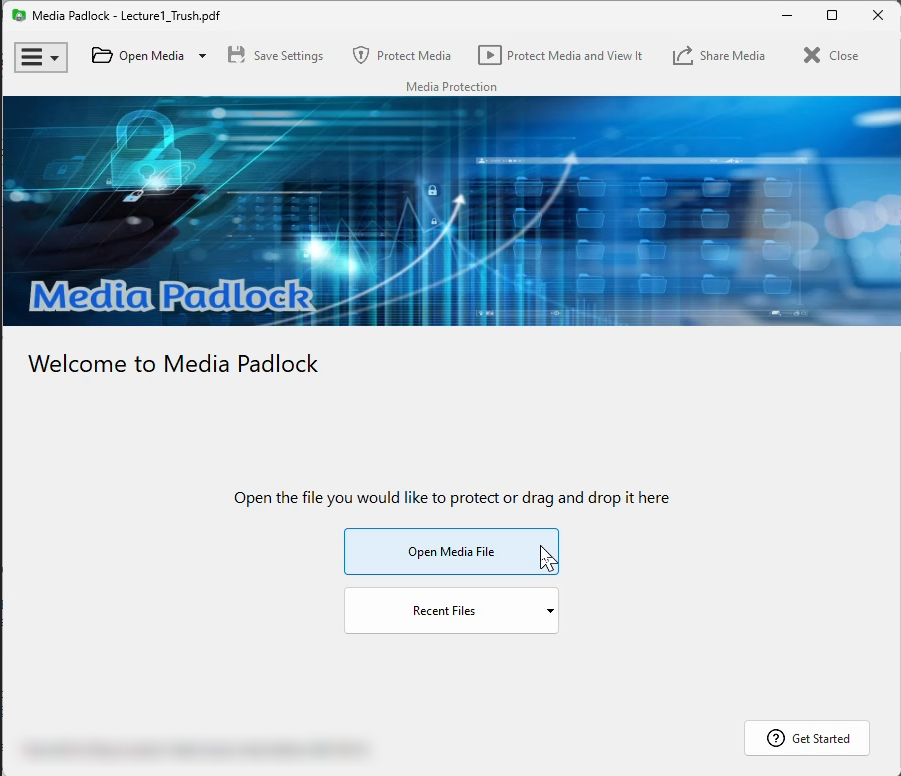The height and width of the screenshot is (776, 901).
Task: Open the hamburger main menu
Action: pos(40,57)
